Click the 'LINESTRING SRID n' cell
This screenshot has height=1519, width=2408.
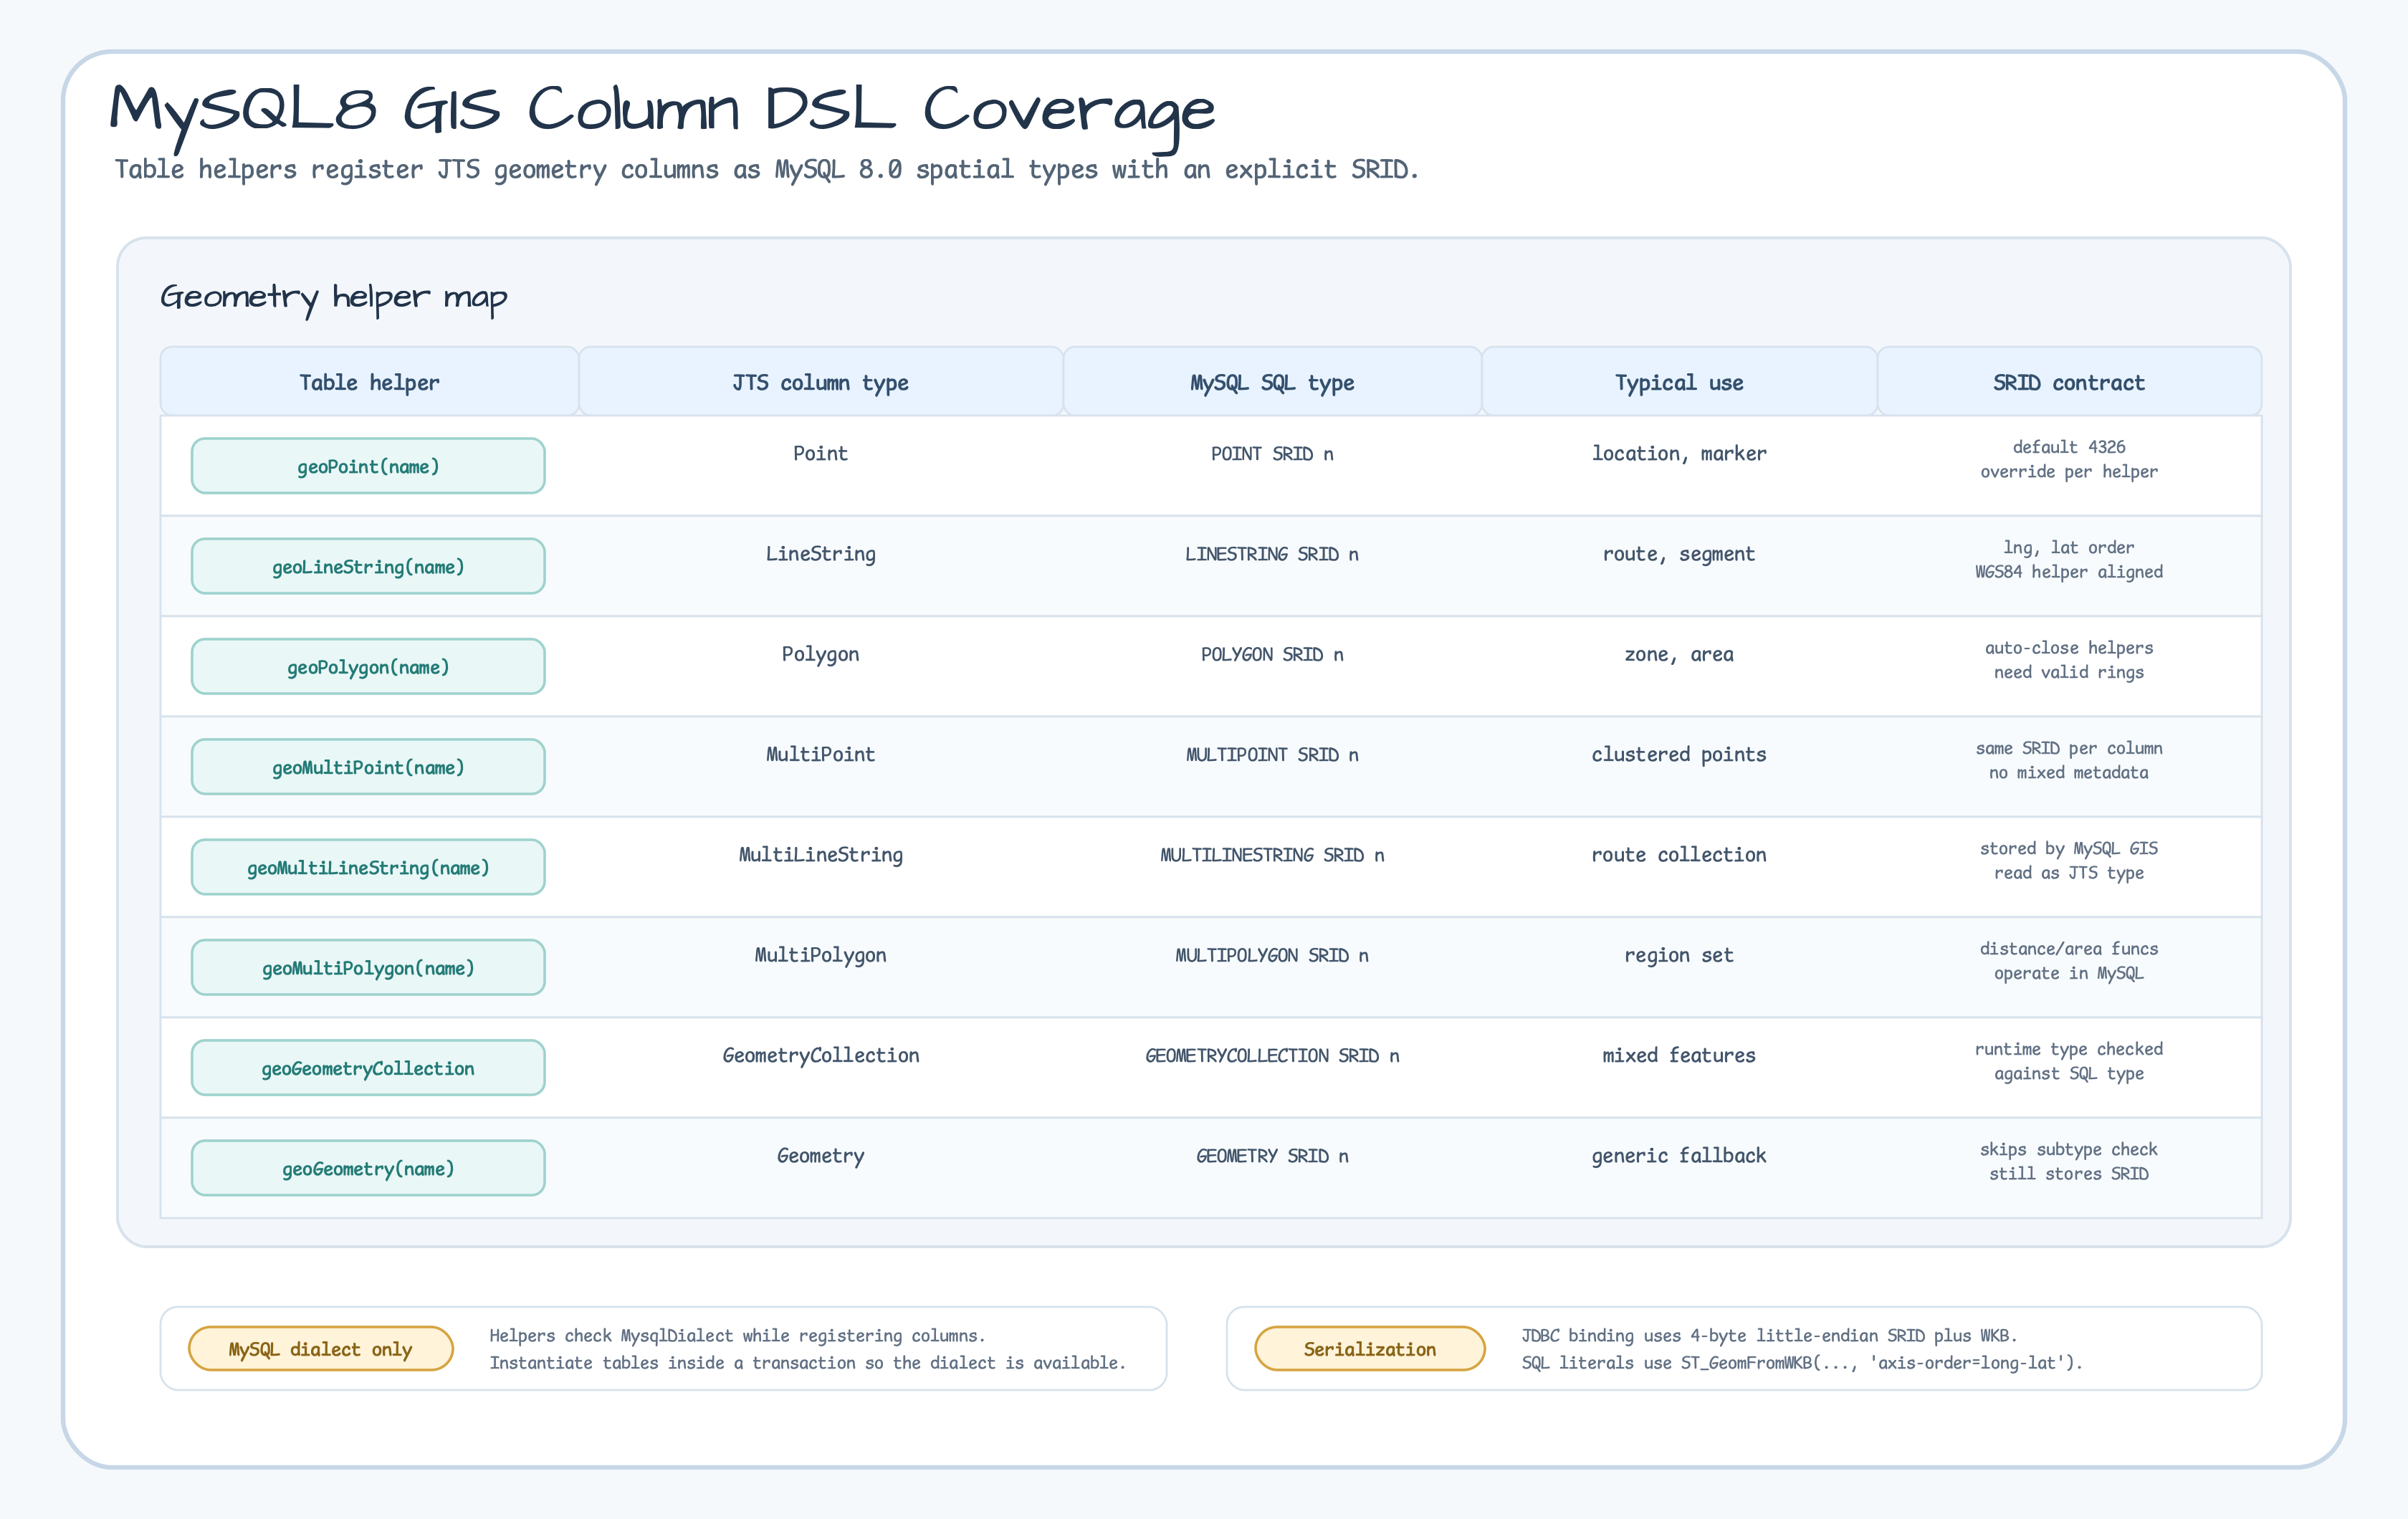1272,554
